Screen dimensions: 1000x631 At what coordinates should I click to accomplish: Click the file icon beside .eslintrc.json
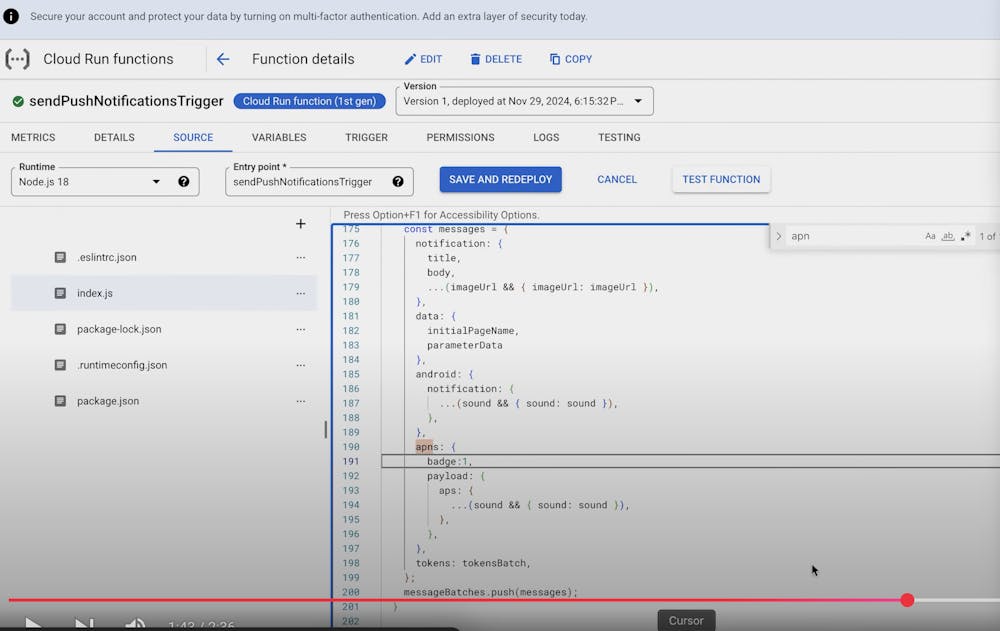[x=60, y=258]
